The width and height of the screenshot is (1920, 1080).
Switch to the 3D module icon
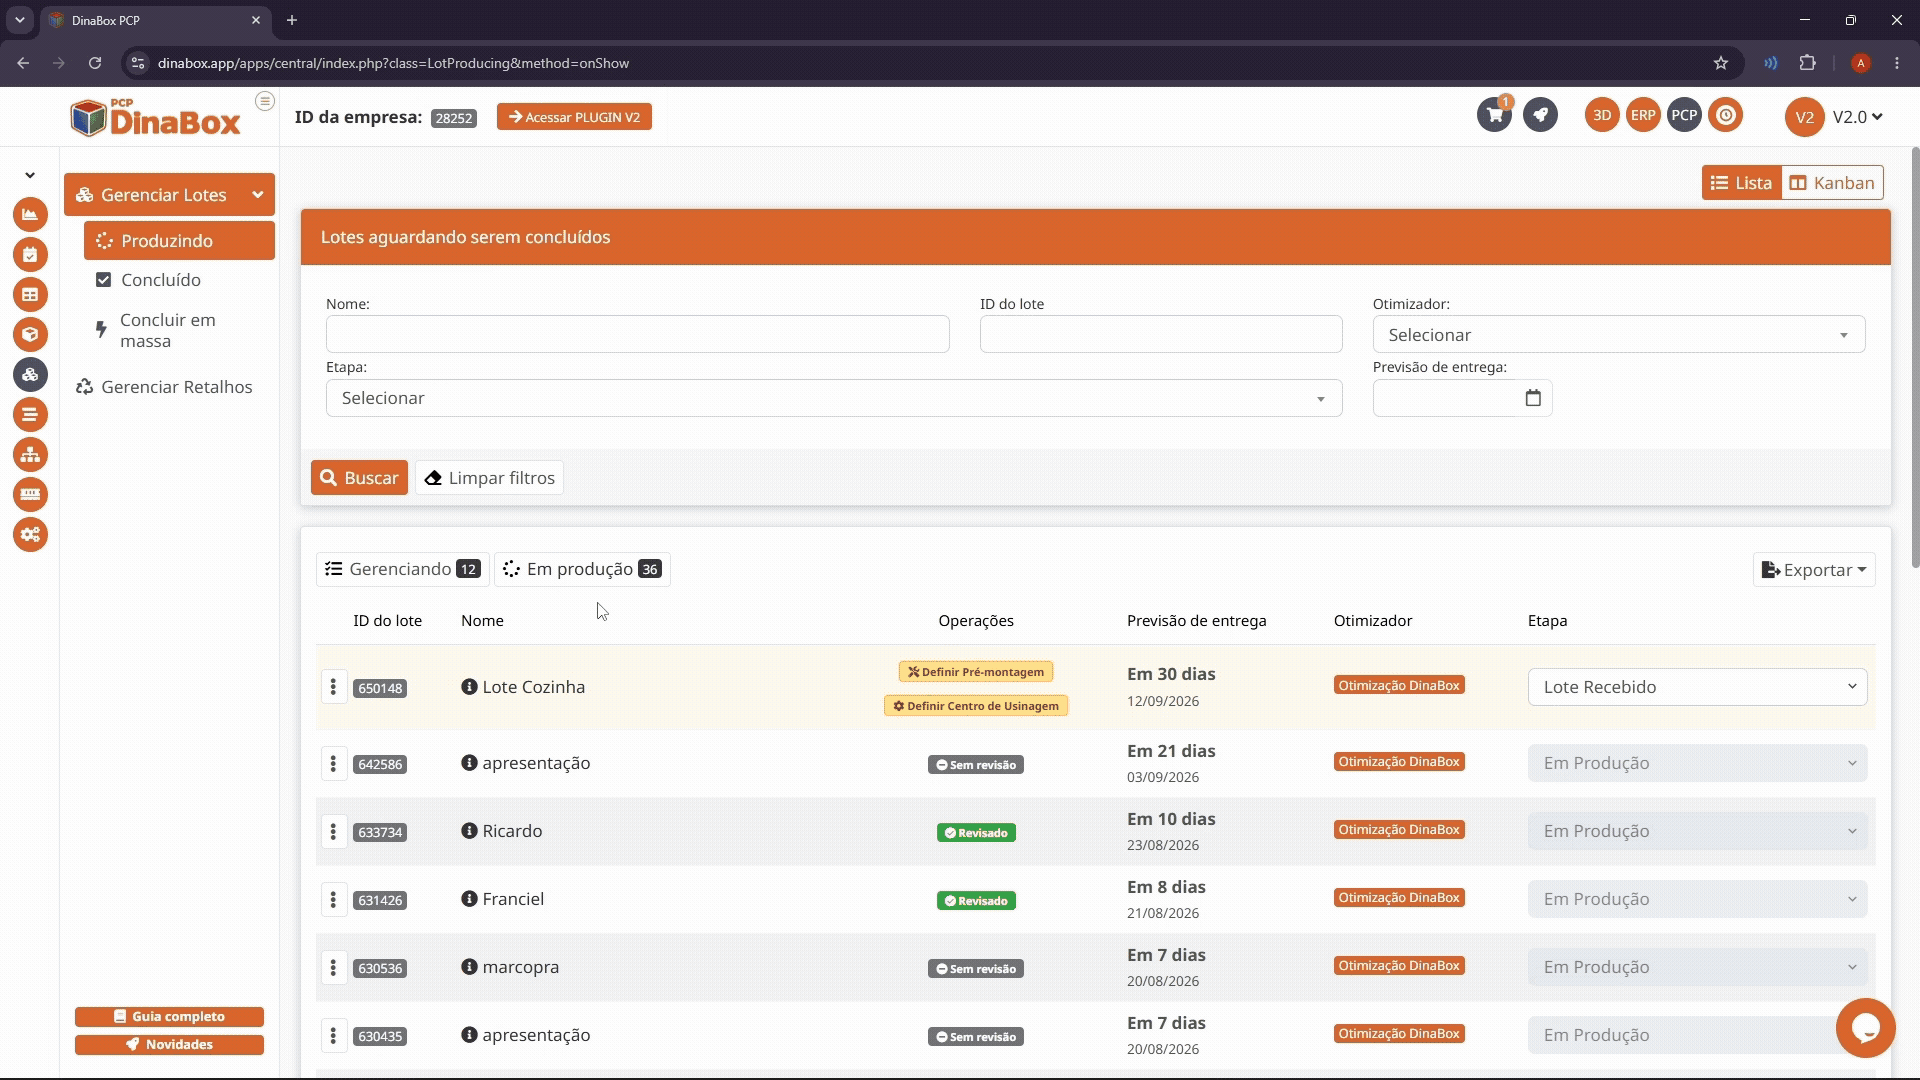pyautogui.click(x=1602, y=115)
